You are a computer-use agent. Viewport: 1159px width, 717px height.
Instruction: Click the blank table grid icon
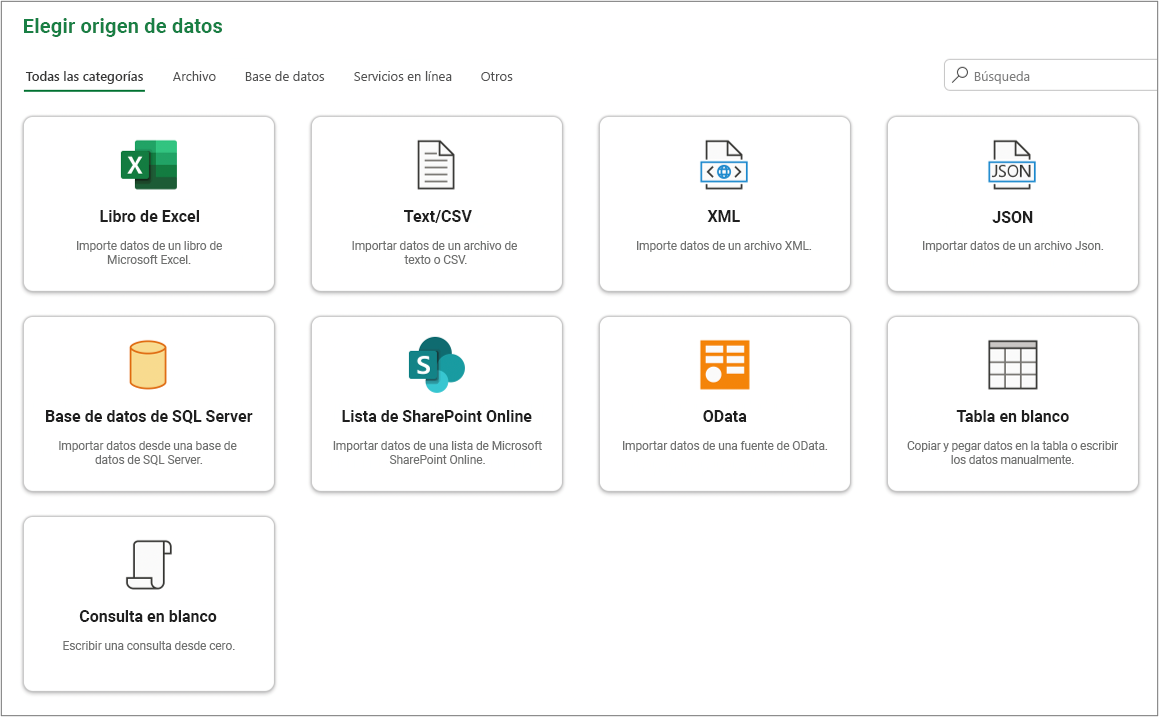click(x=1013, y=364)
